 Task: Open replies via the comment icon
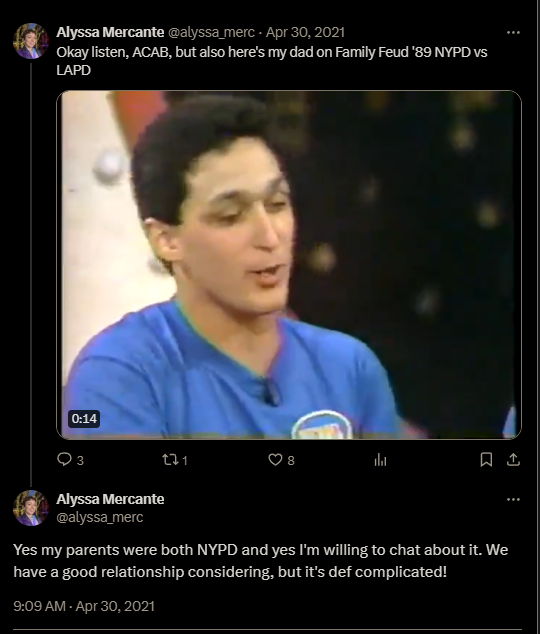click(x=64, y=459)
